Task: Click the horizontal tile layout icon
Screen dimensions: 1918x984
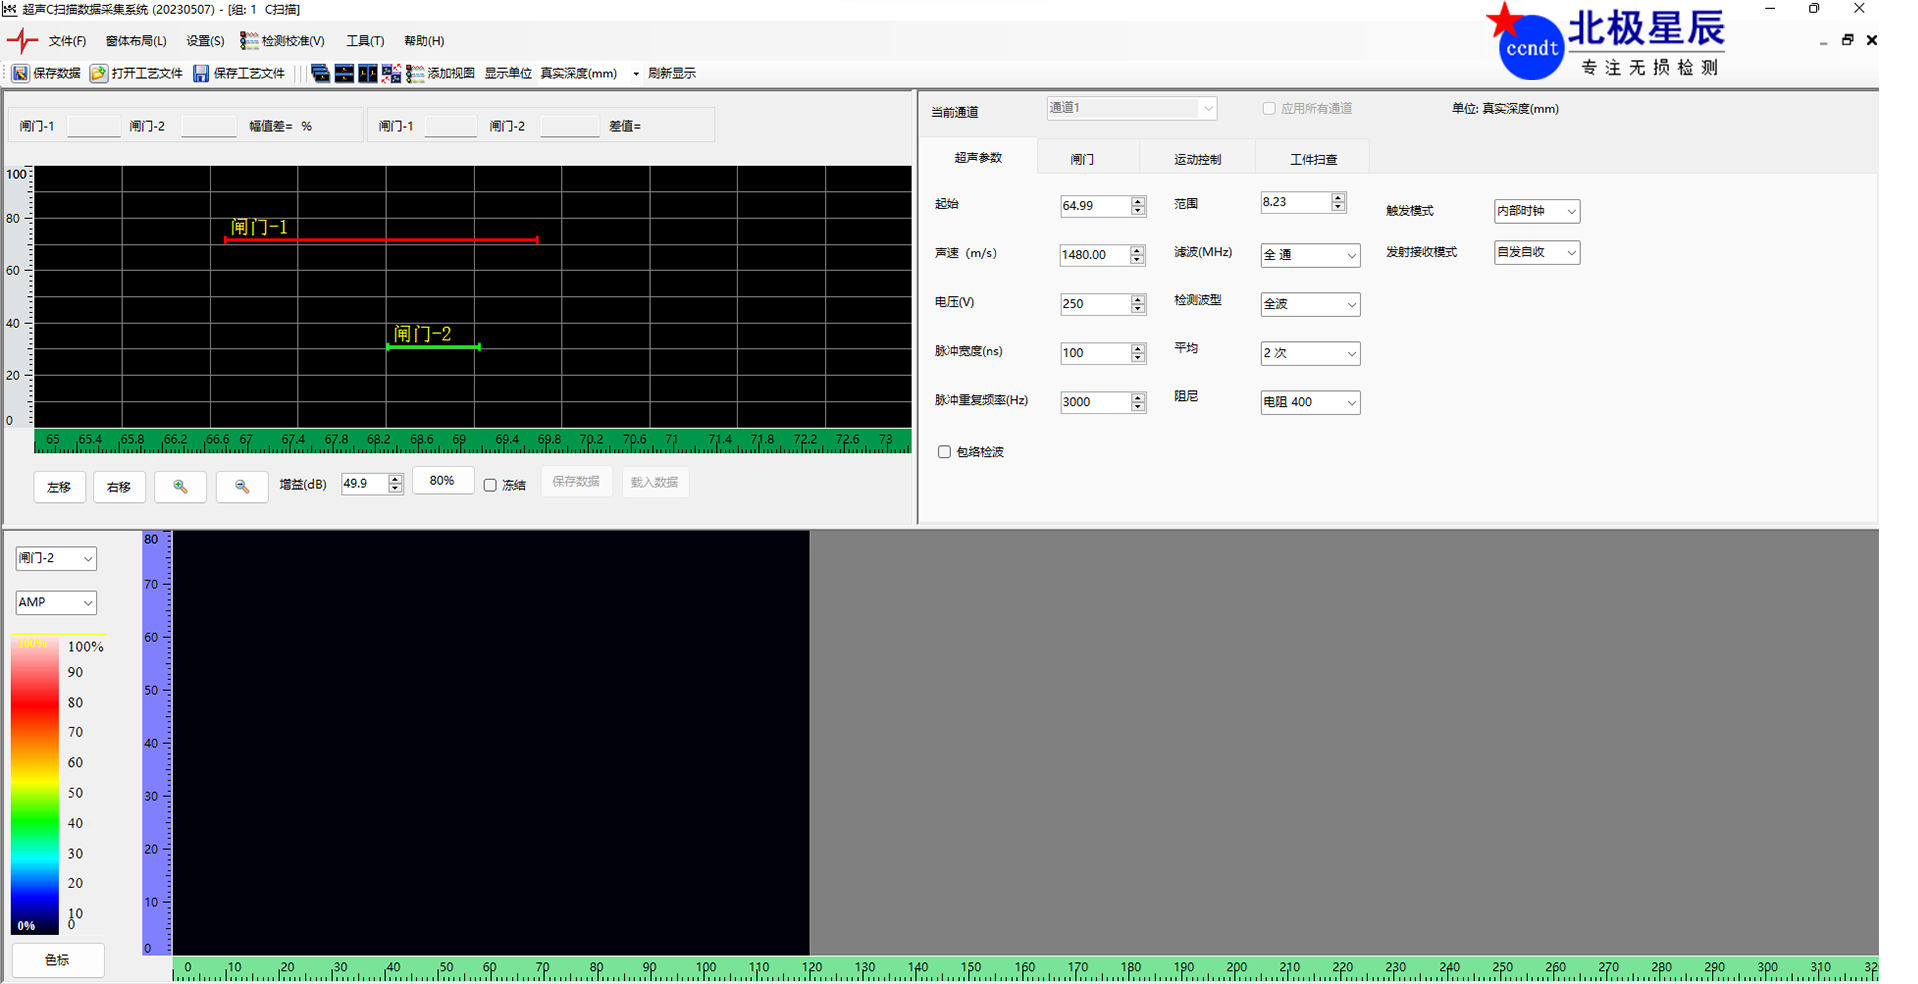Action: click(x=344, y=73)
